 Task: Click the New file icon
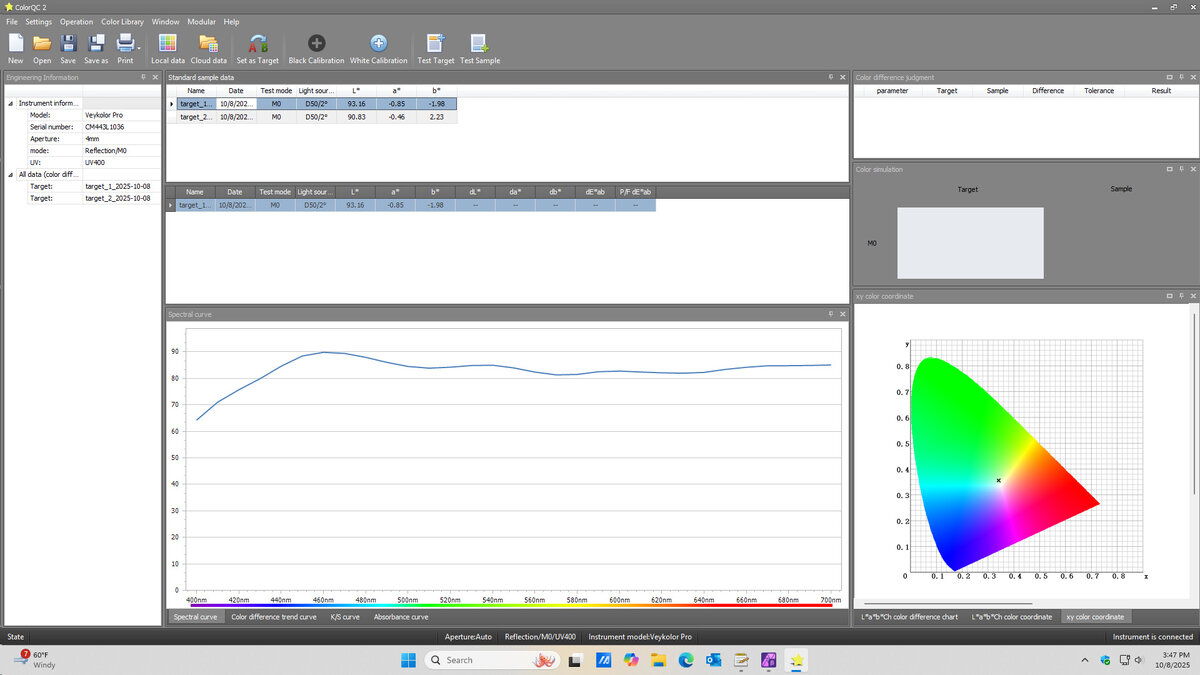click(16, 43)
